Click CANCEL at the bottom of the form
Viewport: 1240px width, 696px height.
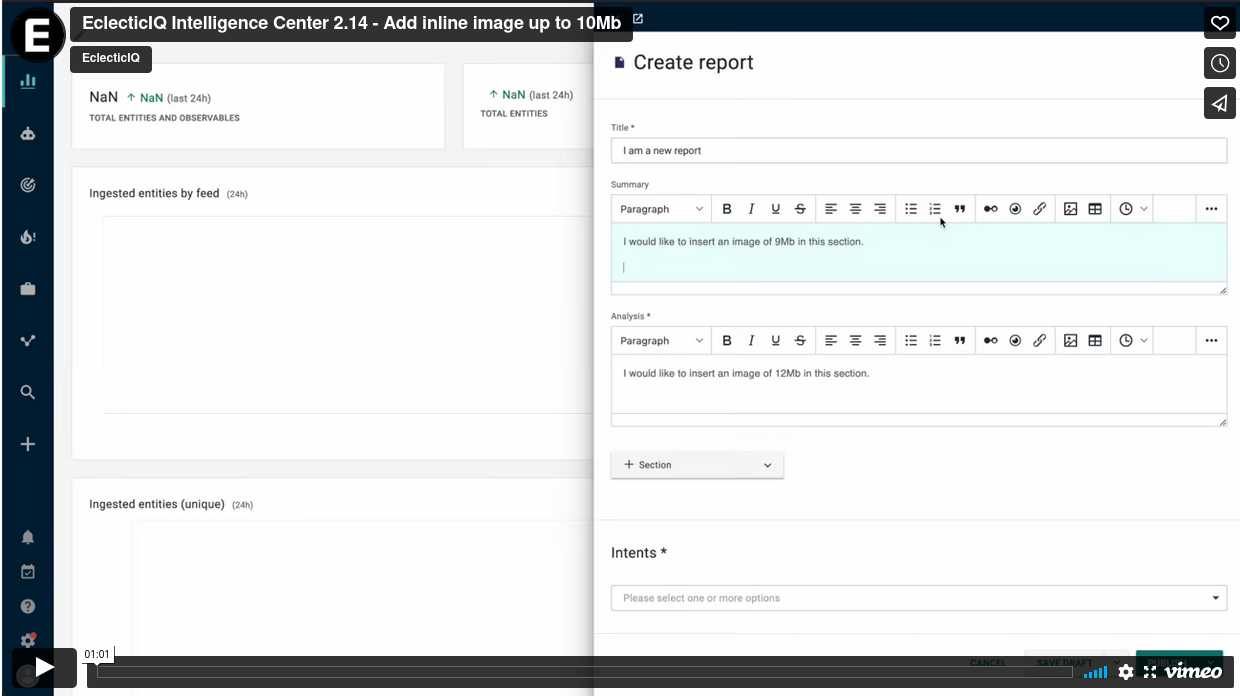pos(988,662)
